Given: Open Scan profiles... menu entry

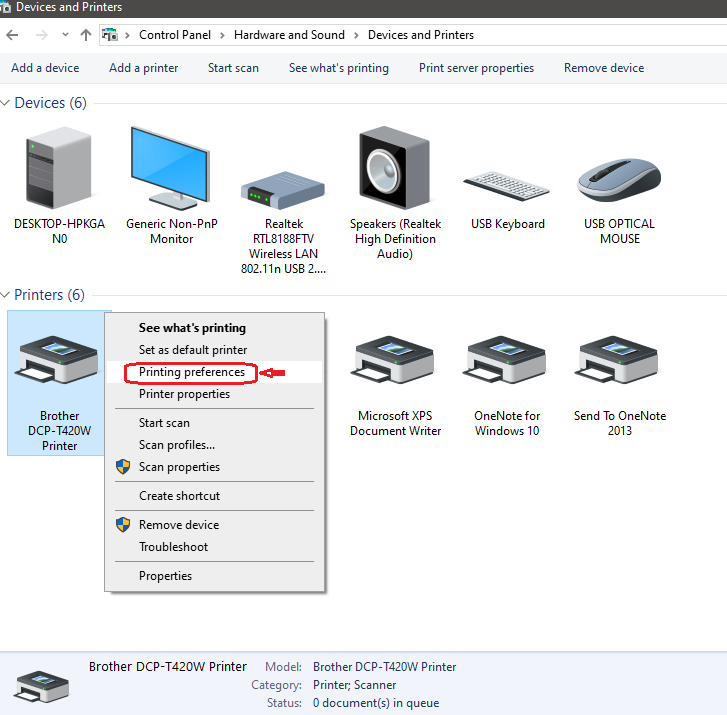Looking at the screenshot, I should click(214, 445).
